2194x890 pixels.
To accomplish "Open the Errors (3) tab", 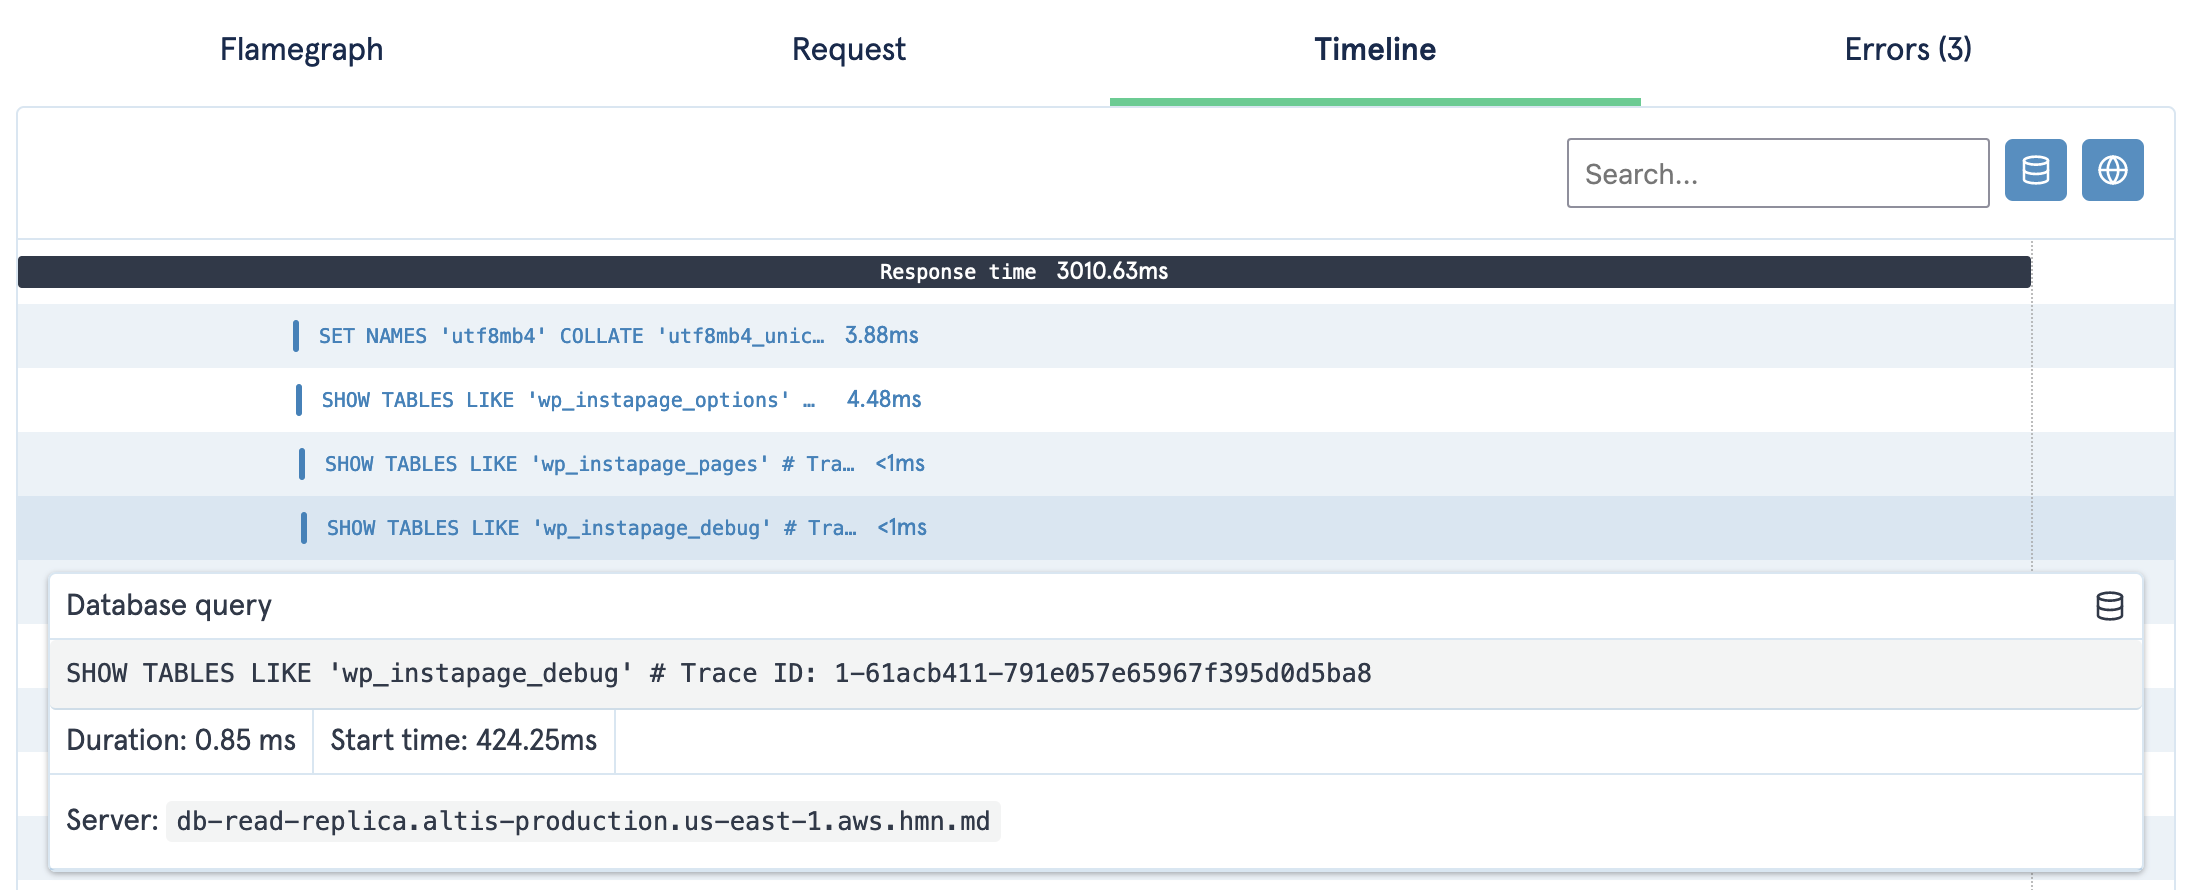I will click(1907, 50).
